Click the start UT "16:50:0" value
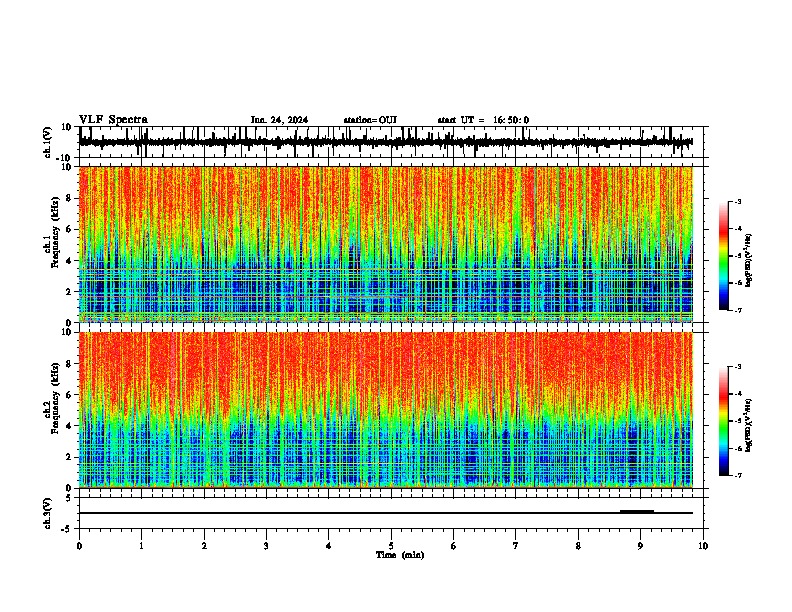Viewport: 792px width, 612px height. pos(511,120)
